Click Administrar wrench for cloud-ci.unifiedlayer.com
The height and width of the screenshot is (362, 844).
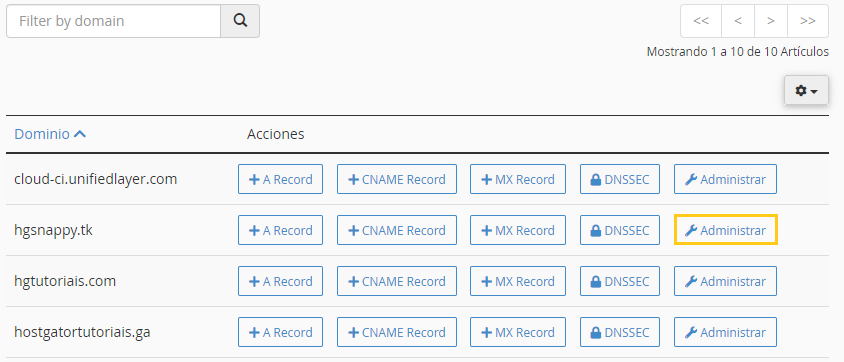726,179
